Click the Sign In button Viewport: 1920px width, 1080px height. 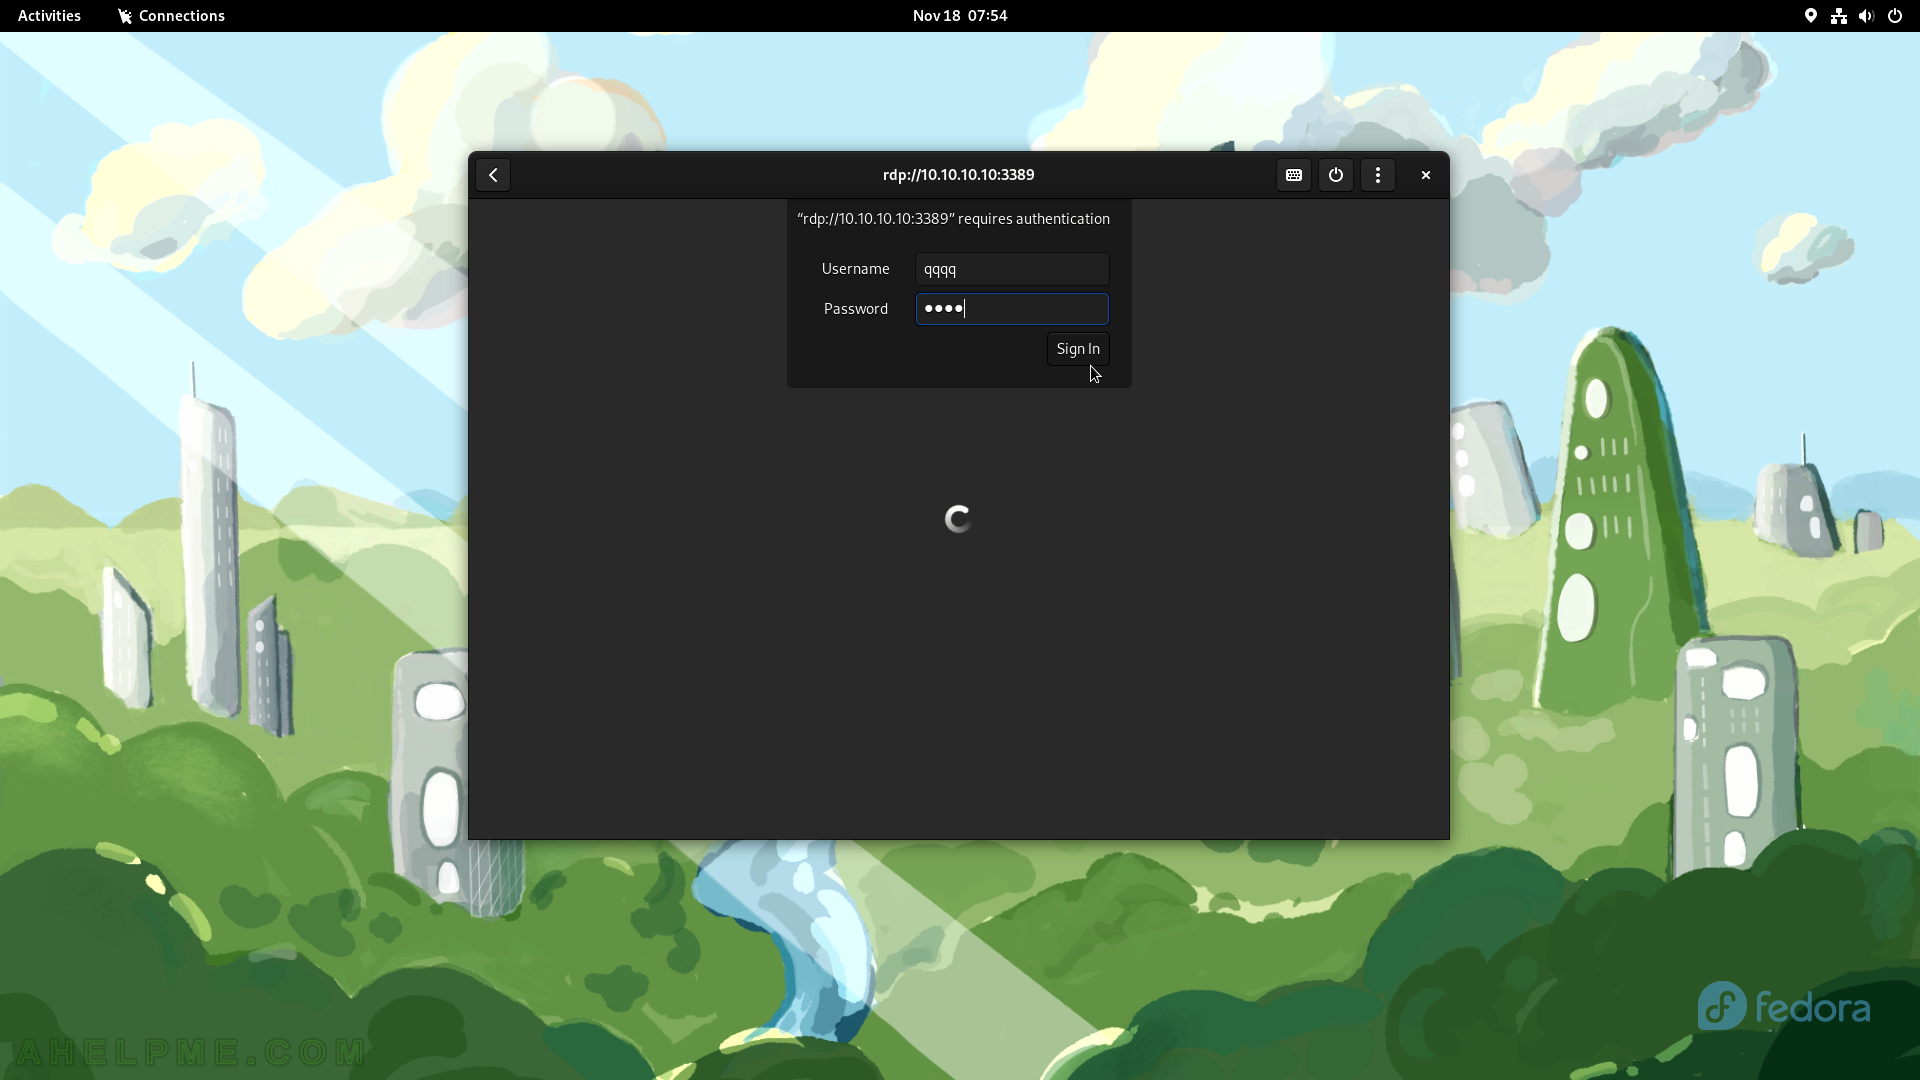(1078, 349)
